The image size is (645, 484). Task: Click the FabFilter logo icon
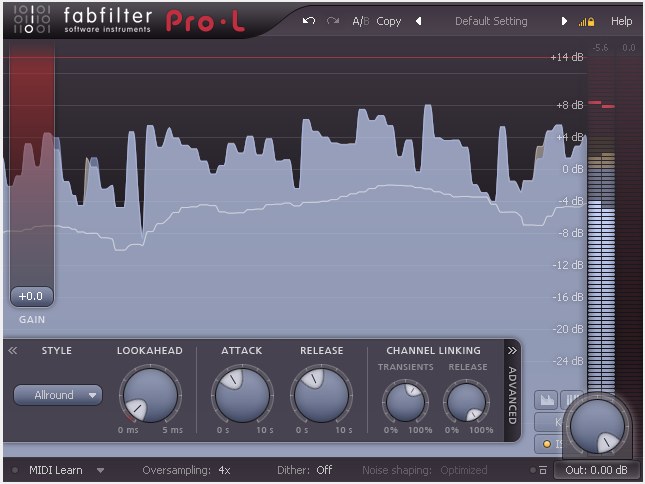(32, 19)
